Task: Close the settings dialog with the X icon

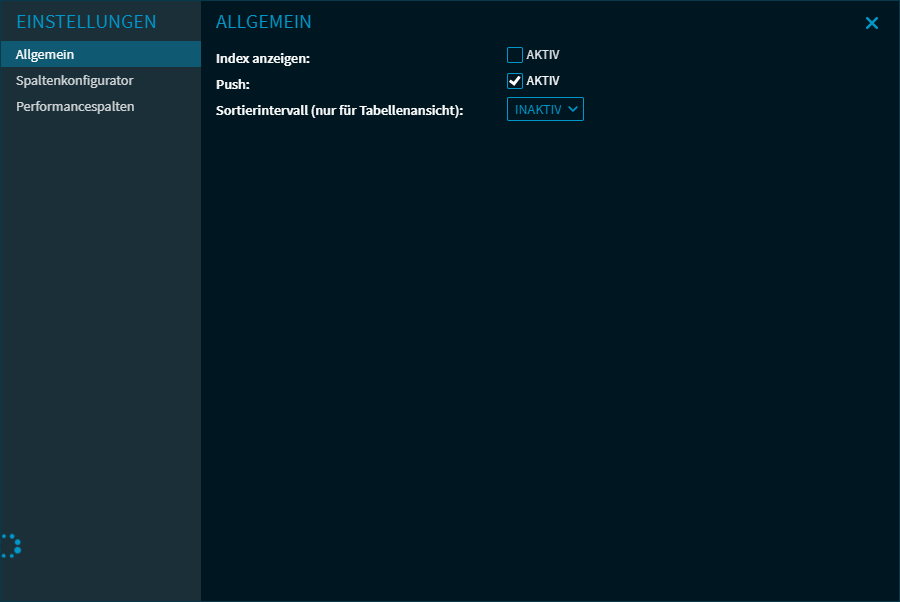Action: [871, 23]
